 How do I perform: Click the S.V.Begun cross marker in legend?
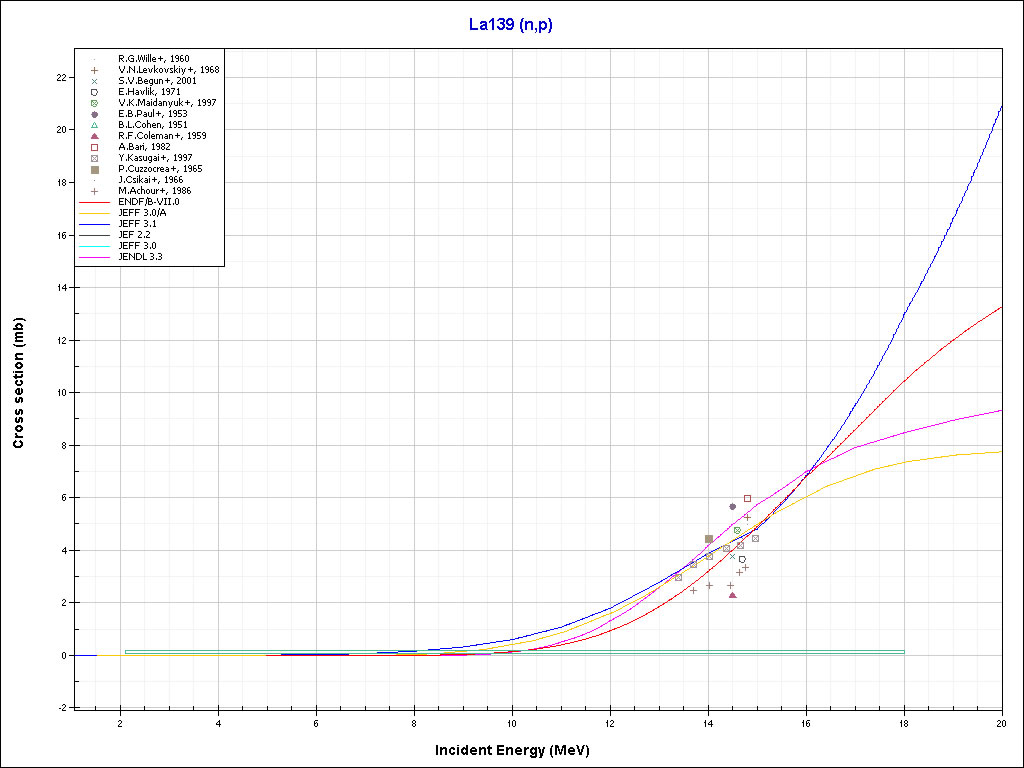click(94, 81)
